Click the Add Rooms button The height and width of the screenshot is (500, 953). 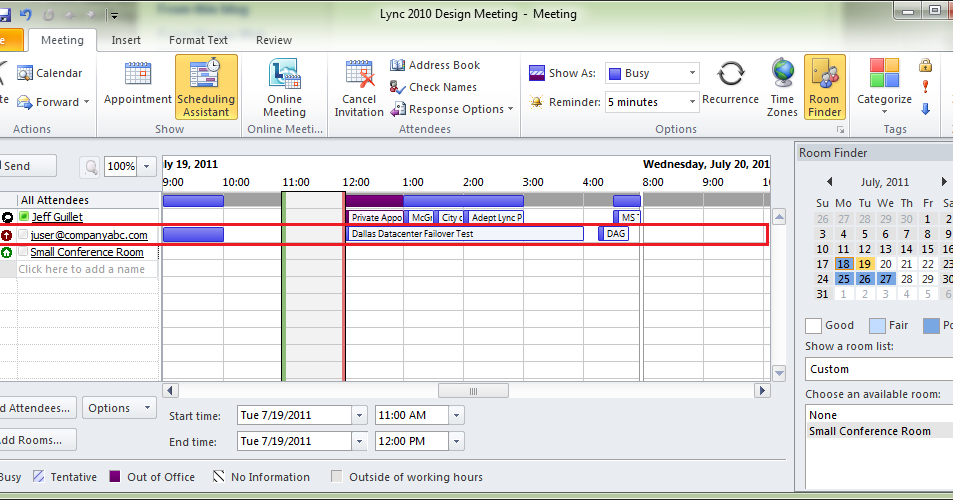point(38,440)
